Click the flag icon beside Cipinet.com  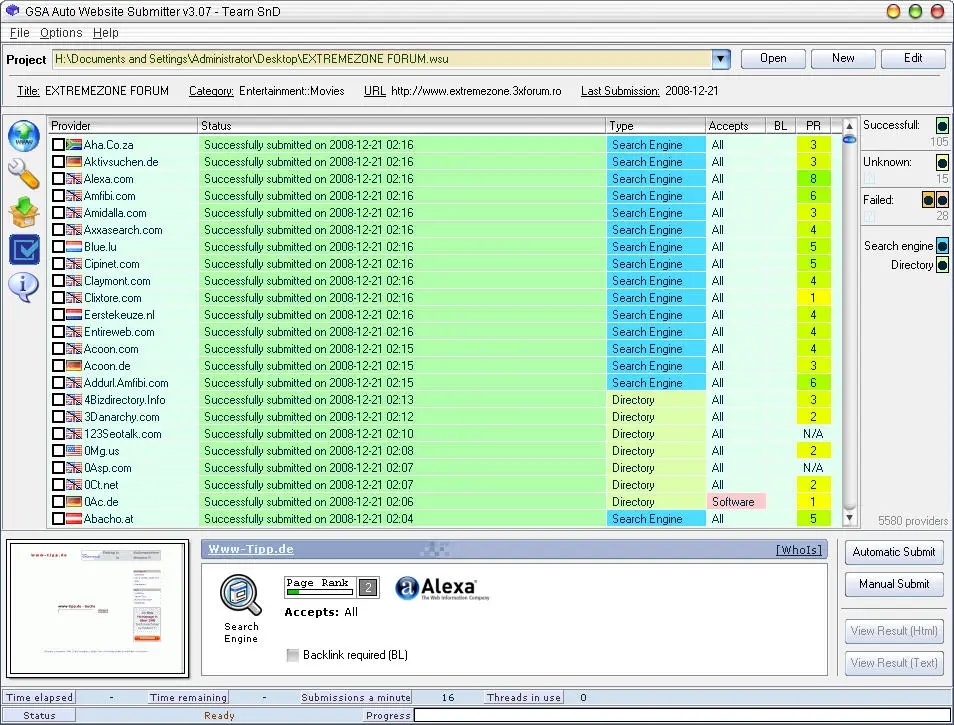(74, 264)
